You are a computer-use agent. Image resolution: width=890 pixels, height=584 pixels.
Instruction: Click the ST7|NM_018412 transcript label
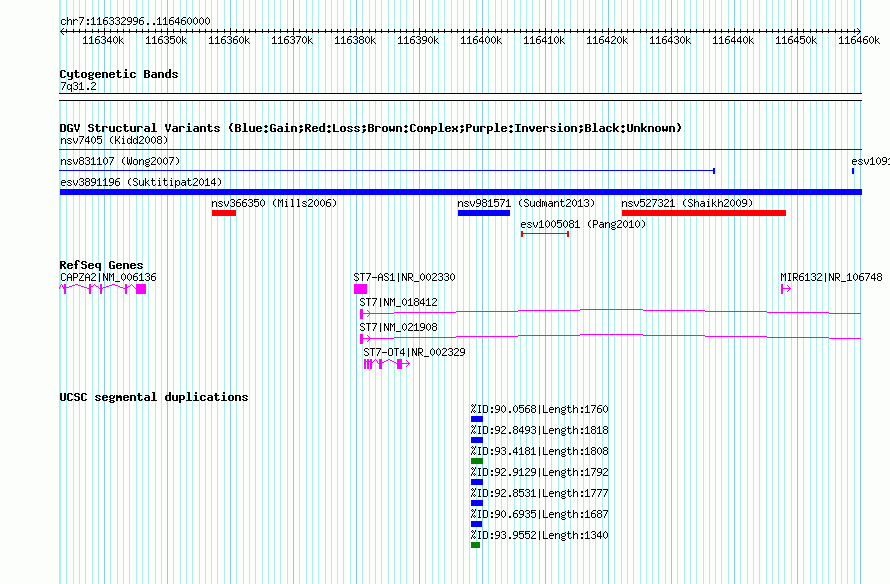[398, 302]
